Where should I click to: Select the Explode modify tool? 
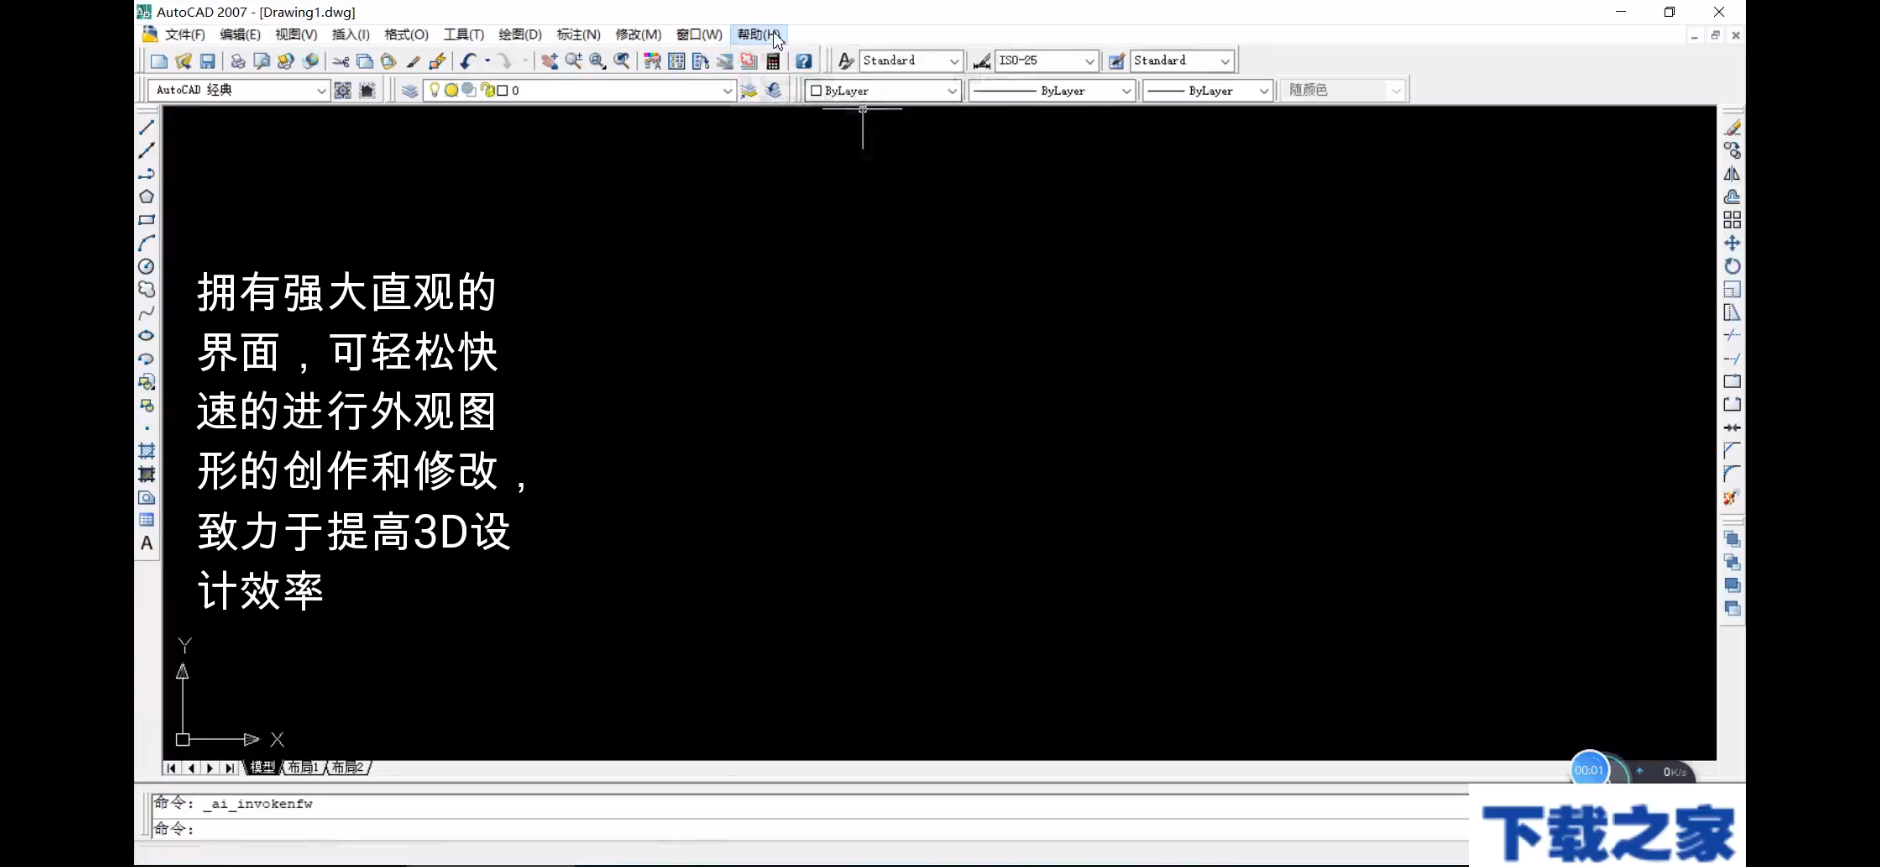coord(1732,497)
